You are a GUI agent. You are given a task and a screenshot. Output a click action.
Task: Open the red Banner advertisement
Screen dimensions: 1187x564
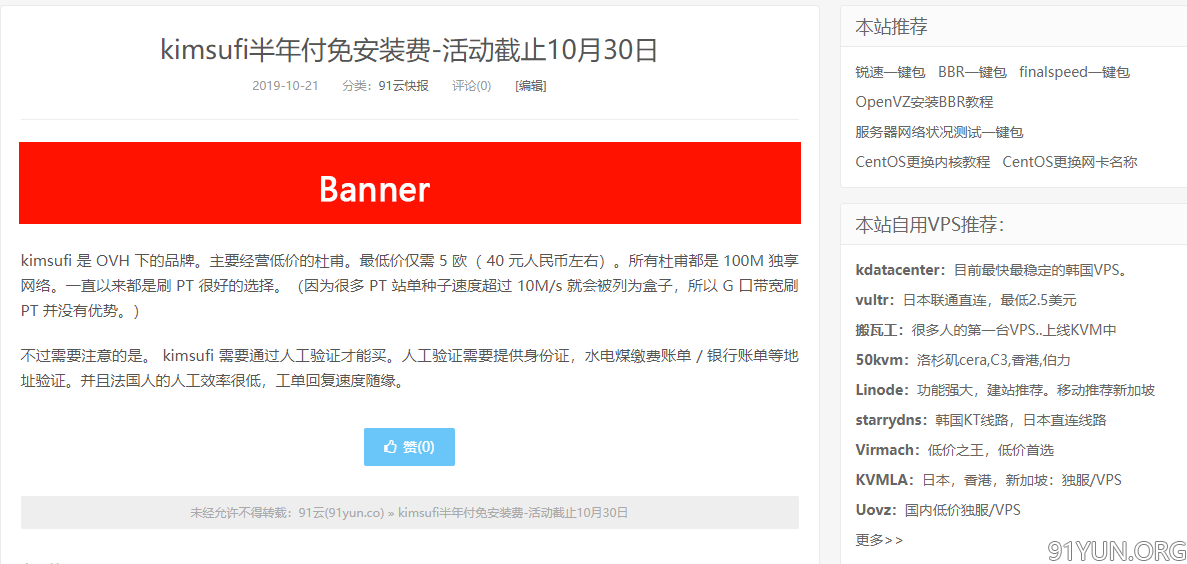pyautogui.click(x=410, y=183)
